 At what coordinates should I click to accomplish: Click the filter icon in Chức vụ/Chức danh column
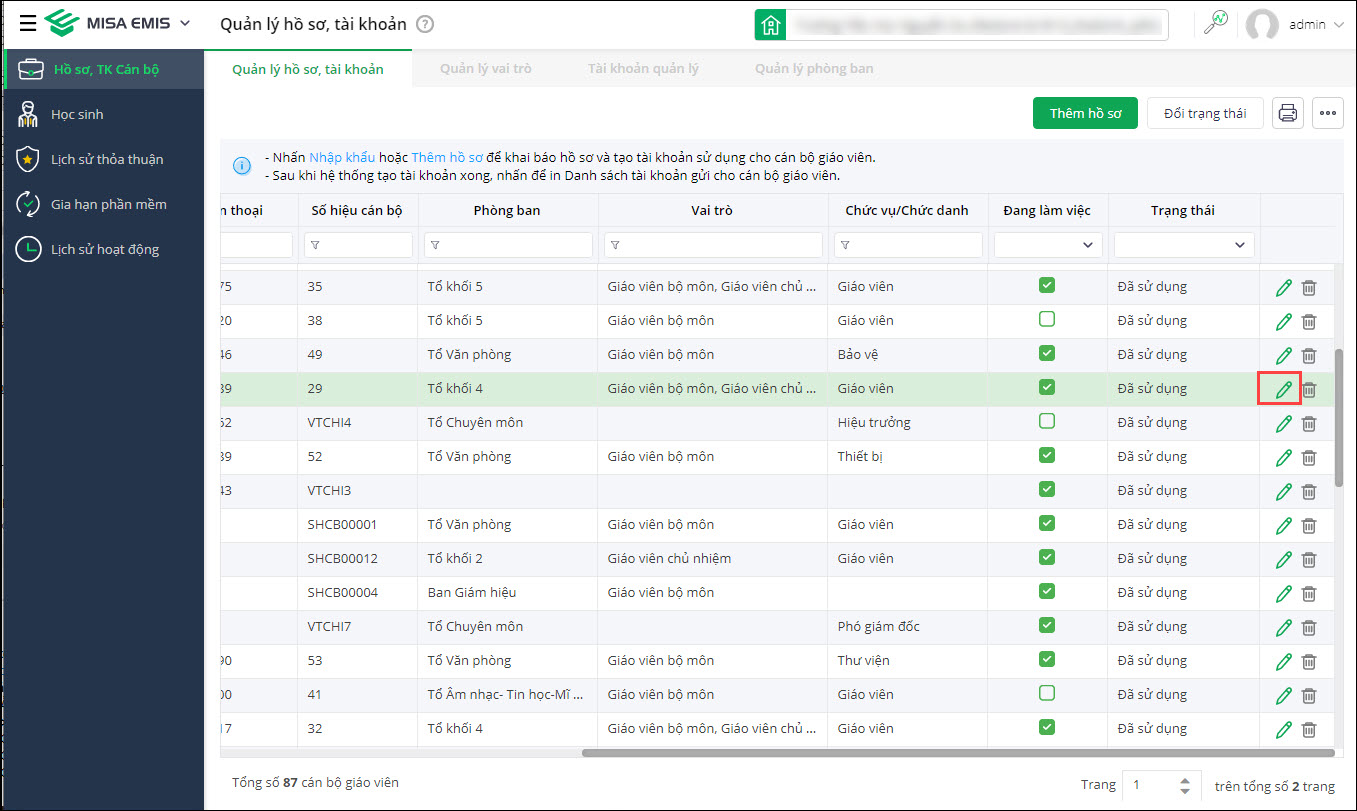844,245
